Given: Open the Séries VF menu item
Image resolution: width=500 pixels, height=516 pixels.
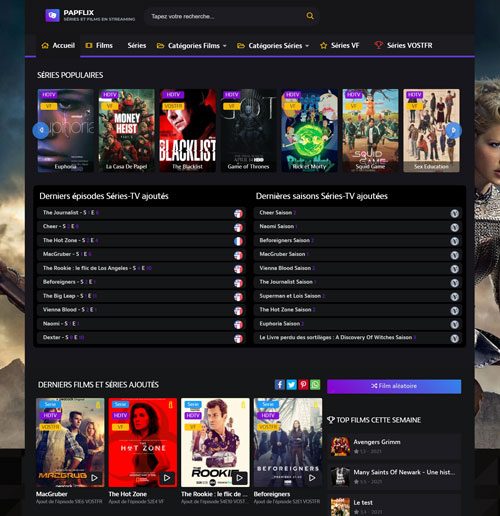Looking at the screenshot, I should [x=340, y=45].
